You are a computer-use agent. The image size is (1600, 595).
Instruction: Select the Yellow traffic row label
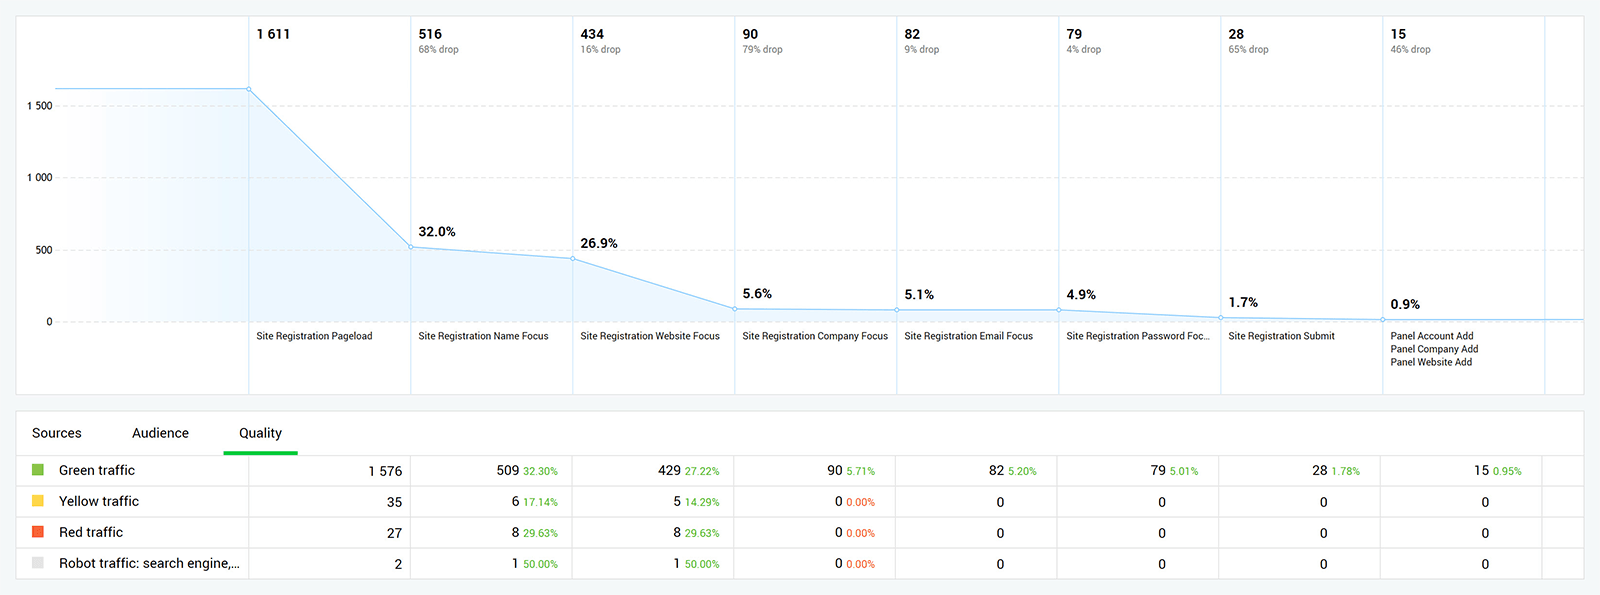99,501
